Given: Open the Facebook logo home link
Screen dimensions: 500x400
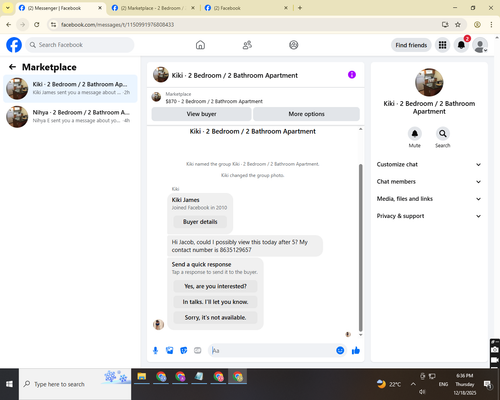Looking at the screenshot, I should 14,45.
